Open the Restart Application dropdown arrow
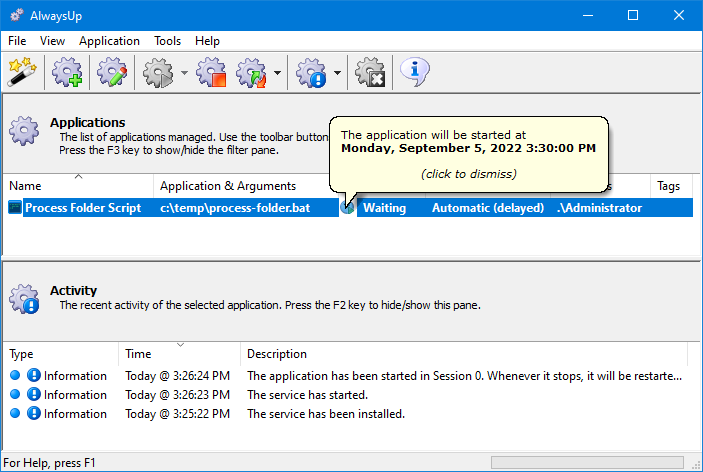The width and height of the screenshot is (703, 472). (278, 73)
